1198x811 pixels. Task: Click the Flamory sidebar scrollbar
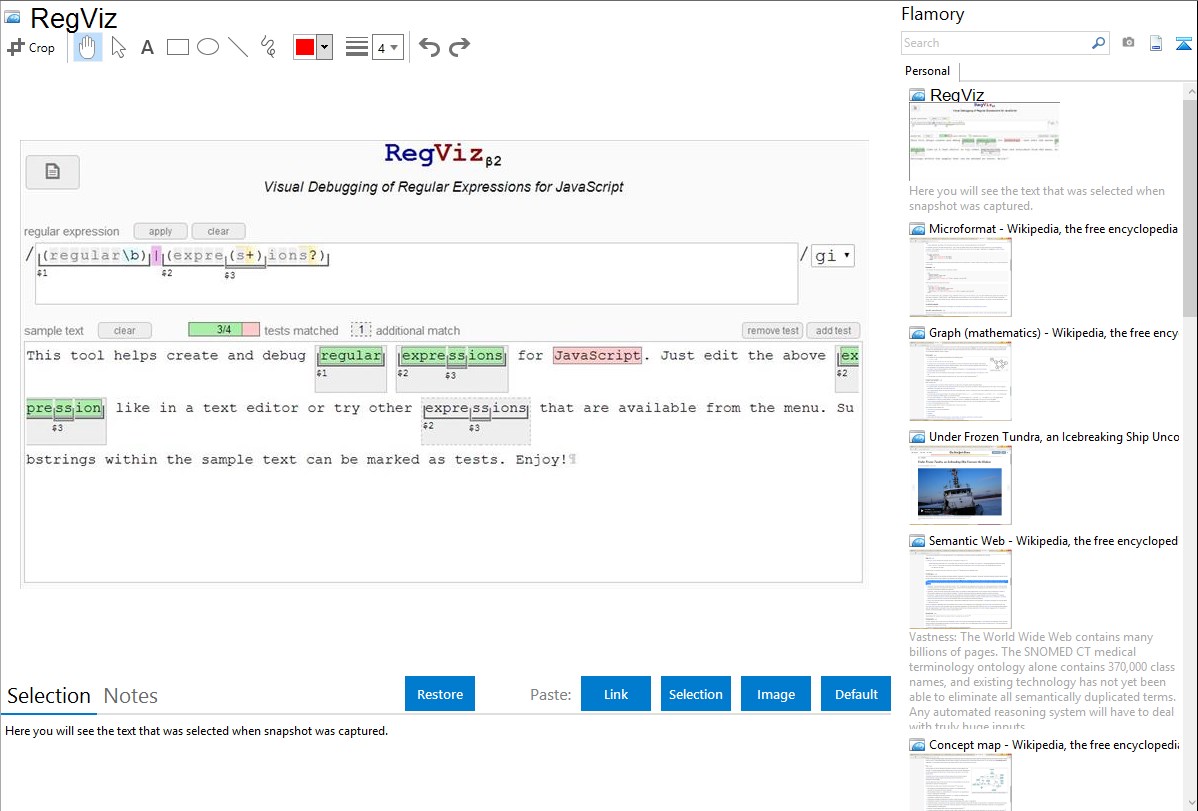pos(1190,206)
